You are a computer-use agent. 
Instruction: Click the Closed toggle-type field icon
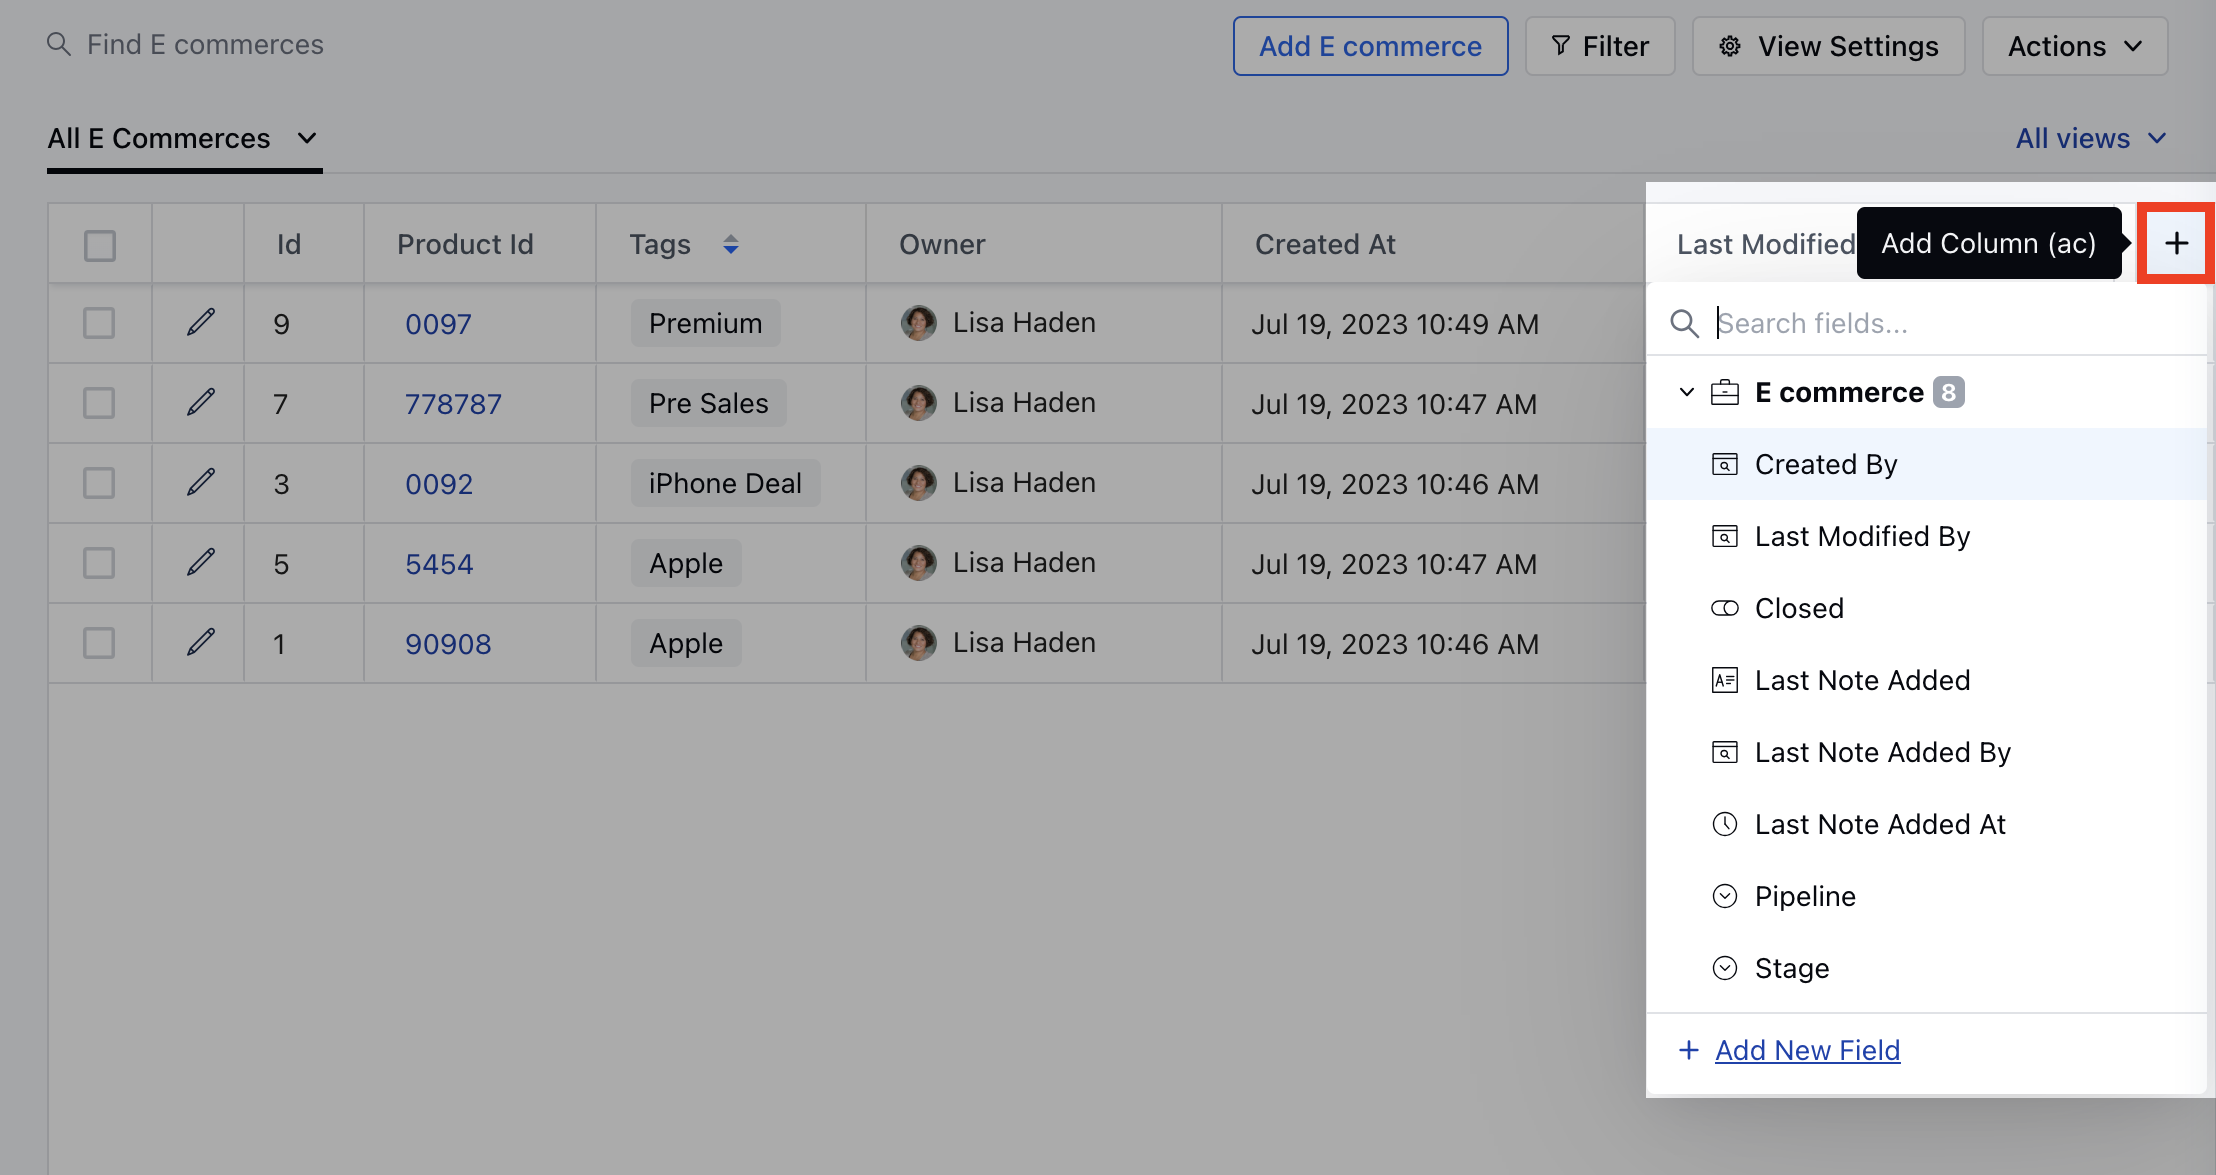[1725, 608]
